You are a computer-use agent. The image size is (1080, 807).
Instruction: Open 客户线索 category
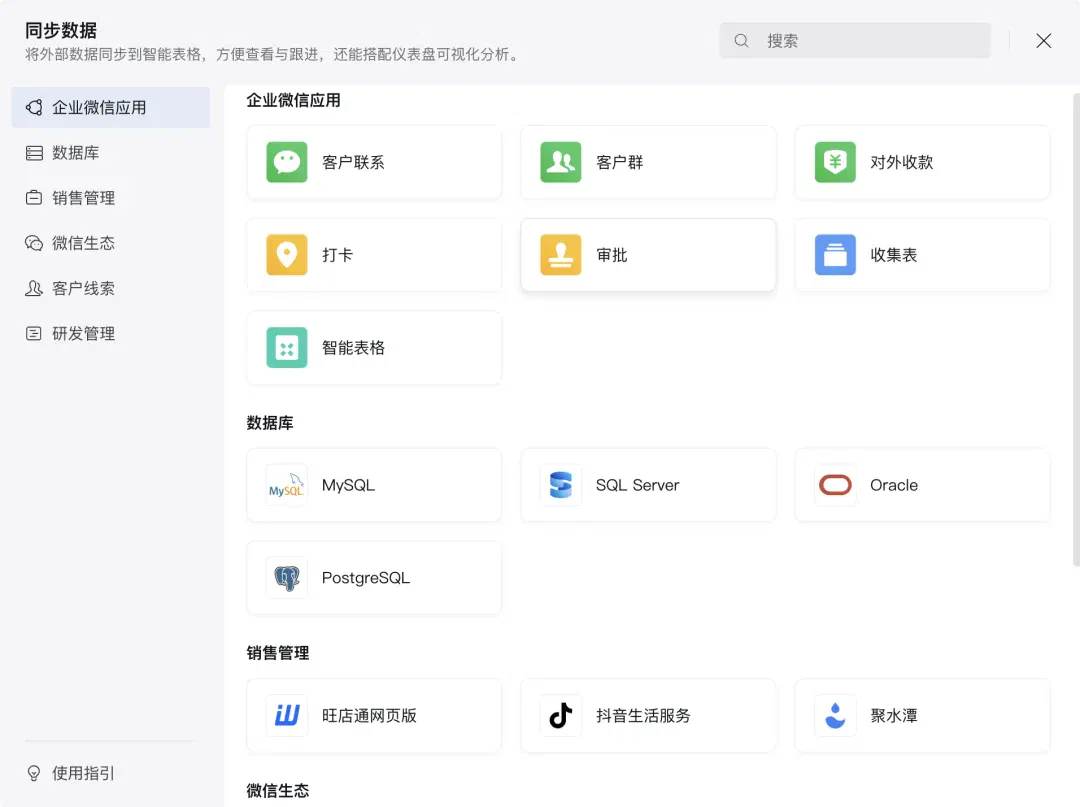click(111, 289)
